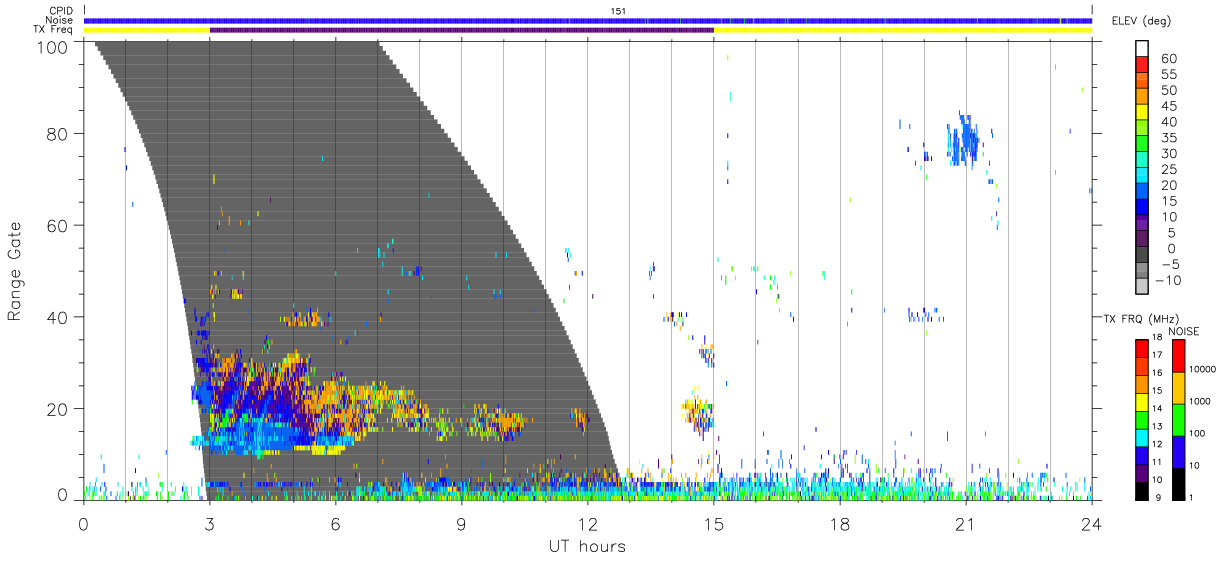The image size is (1228, 567).
Task: Click the UT hours tick label 3
Action: 210,524
